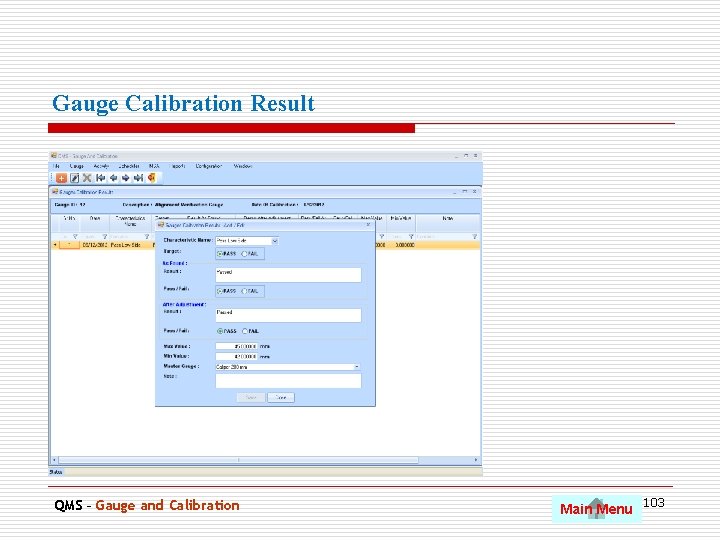Click the Delete X toolbar icon
This screenshot has width=720, height=540.
point(87,178)
